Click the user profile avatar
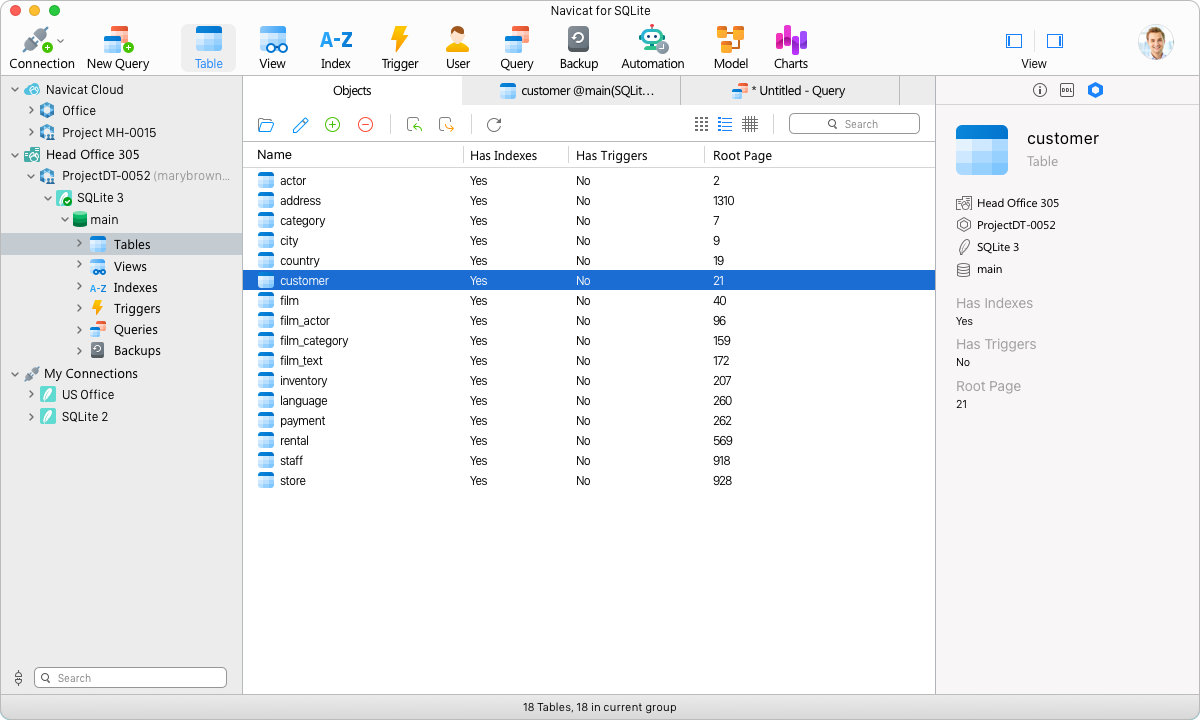The height and width of the screenshot is (720, 1200). (1155, 42)
